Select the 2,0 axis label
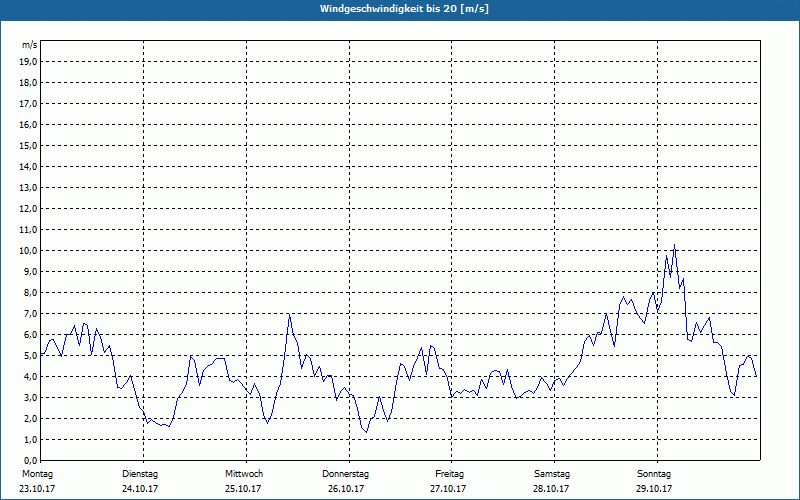 point(30,419)
